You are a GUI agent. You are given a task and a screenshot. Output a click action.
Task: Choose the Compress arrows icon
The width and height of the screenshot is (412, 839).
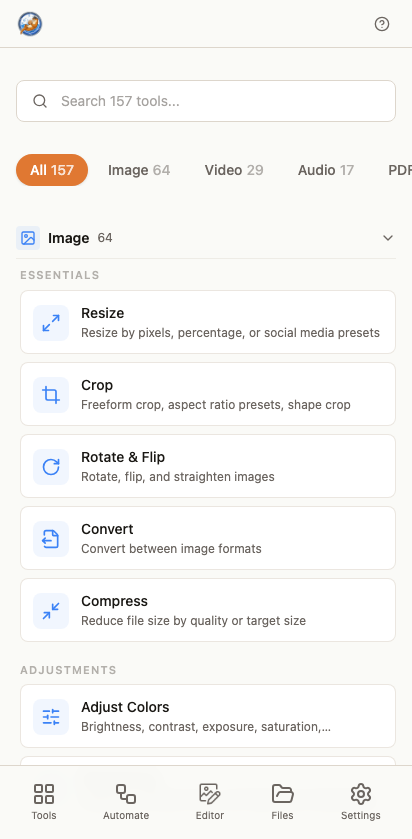(51, 611)
